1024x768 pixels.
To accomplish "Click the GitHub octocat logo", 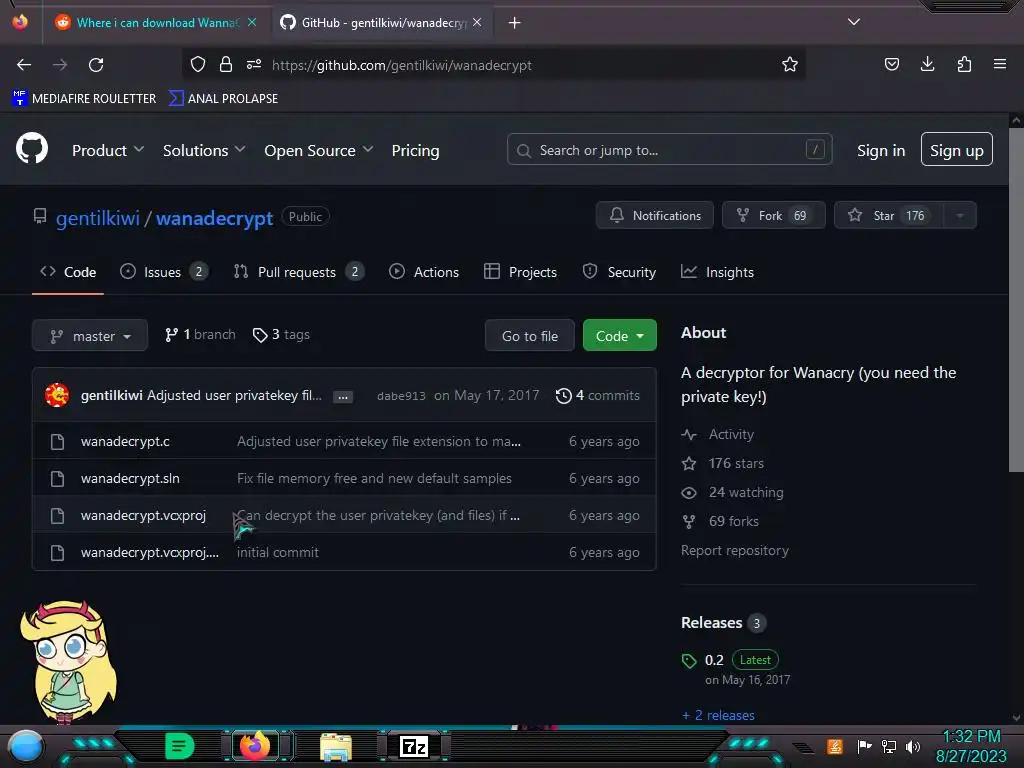I will 32,148.
